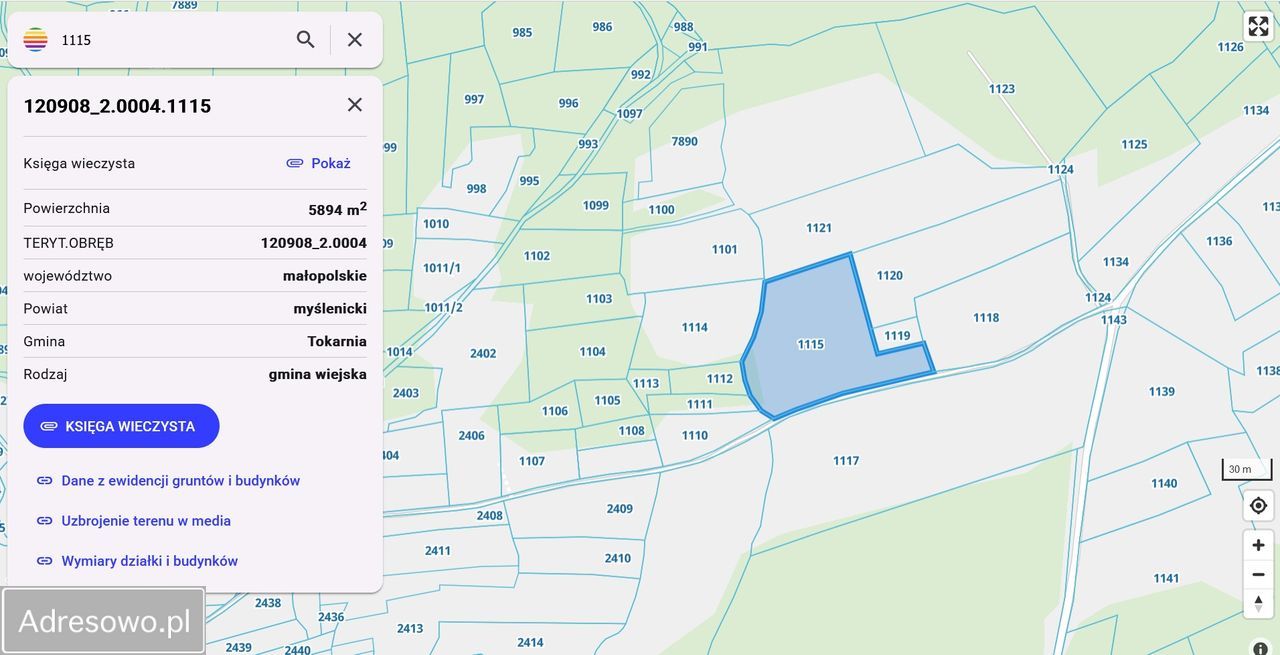The height and width of the screenshot is (655, 1280).
Task: Click Pokaż link for Księga wieczysta
Action: click(319, 163)
